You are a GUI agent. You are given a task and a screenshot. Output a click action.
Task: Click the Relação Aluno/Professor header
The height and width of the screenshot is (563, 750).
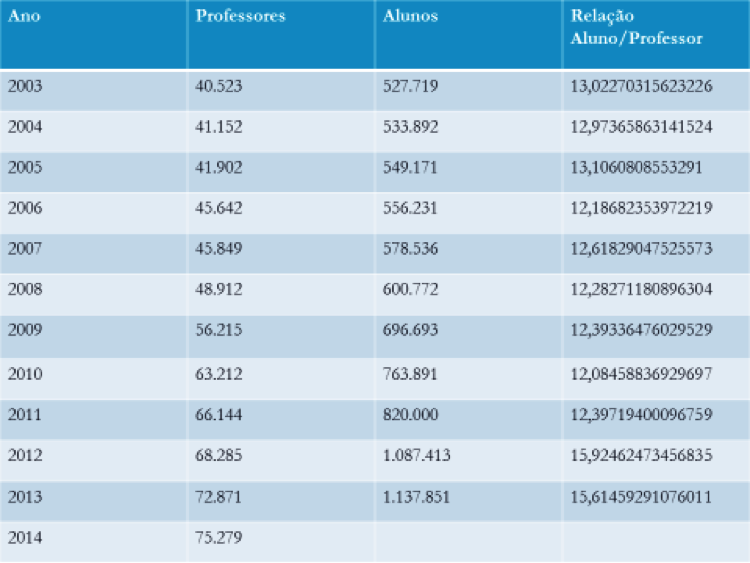point(636,28)
